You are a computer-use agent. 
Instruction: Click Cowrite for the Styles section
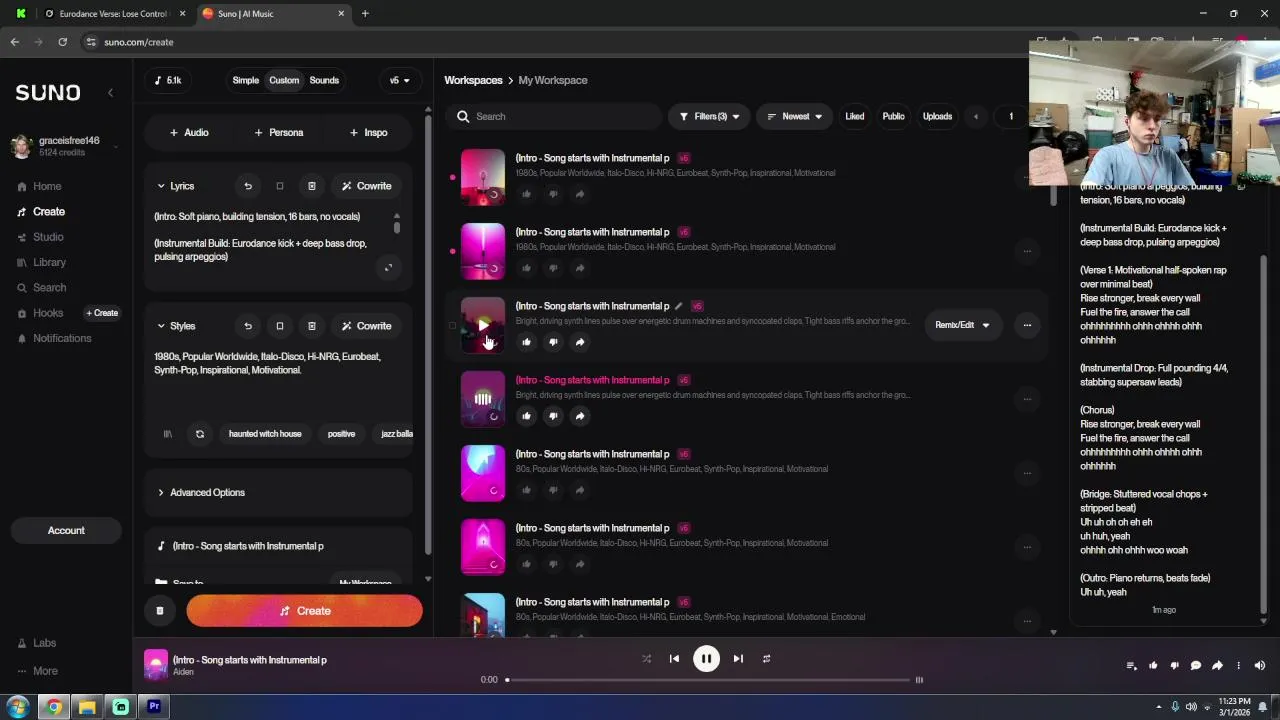click(x=366, y=326)
